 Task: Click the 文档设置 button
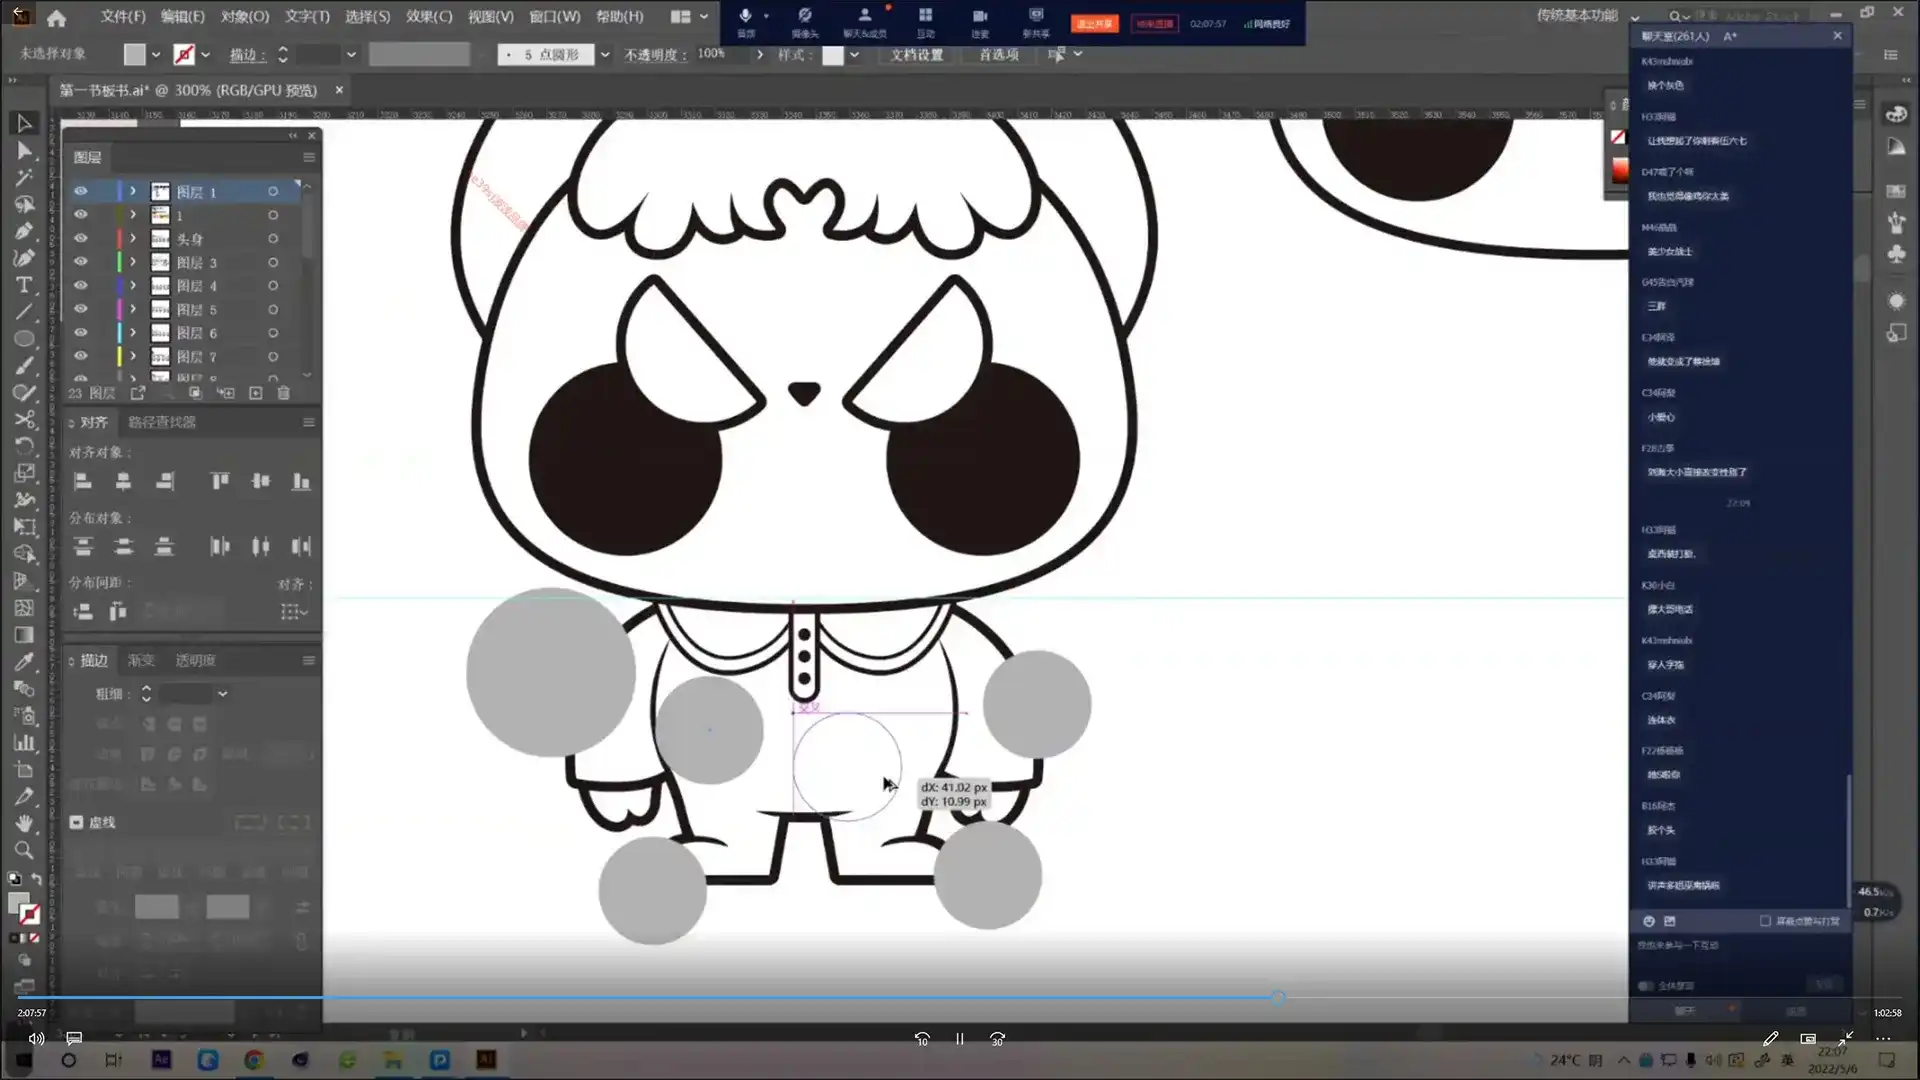pyautogui.click(x=916, y=54)
